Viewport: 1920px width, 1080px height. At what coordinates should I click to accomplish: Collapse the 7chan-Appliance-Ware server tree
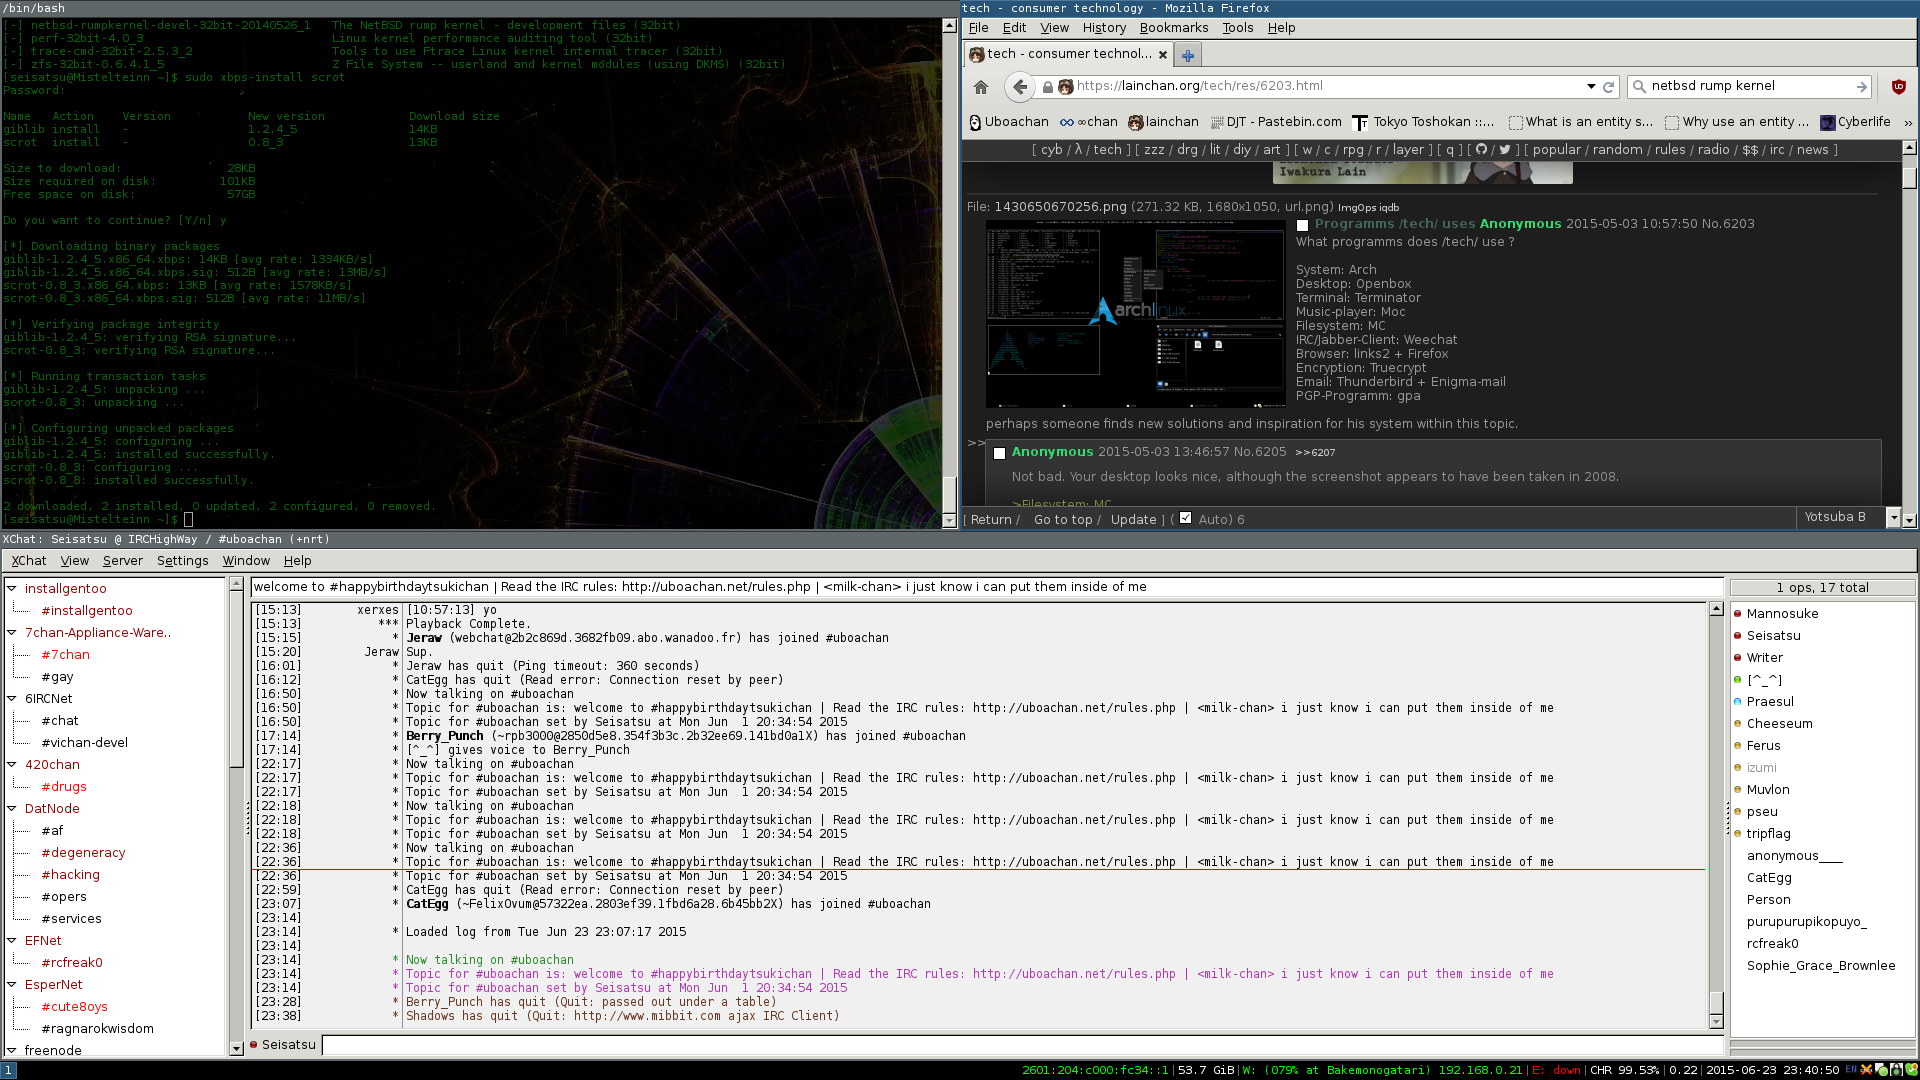point(12,633)
